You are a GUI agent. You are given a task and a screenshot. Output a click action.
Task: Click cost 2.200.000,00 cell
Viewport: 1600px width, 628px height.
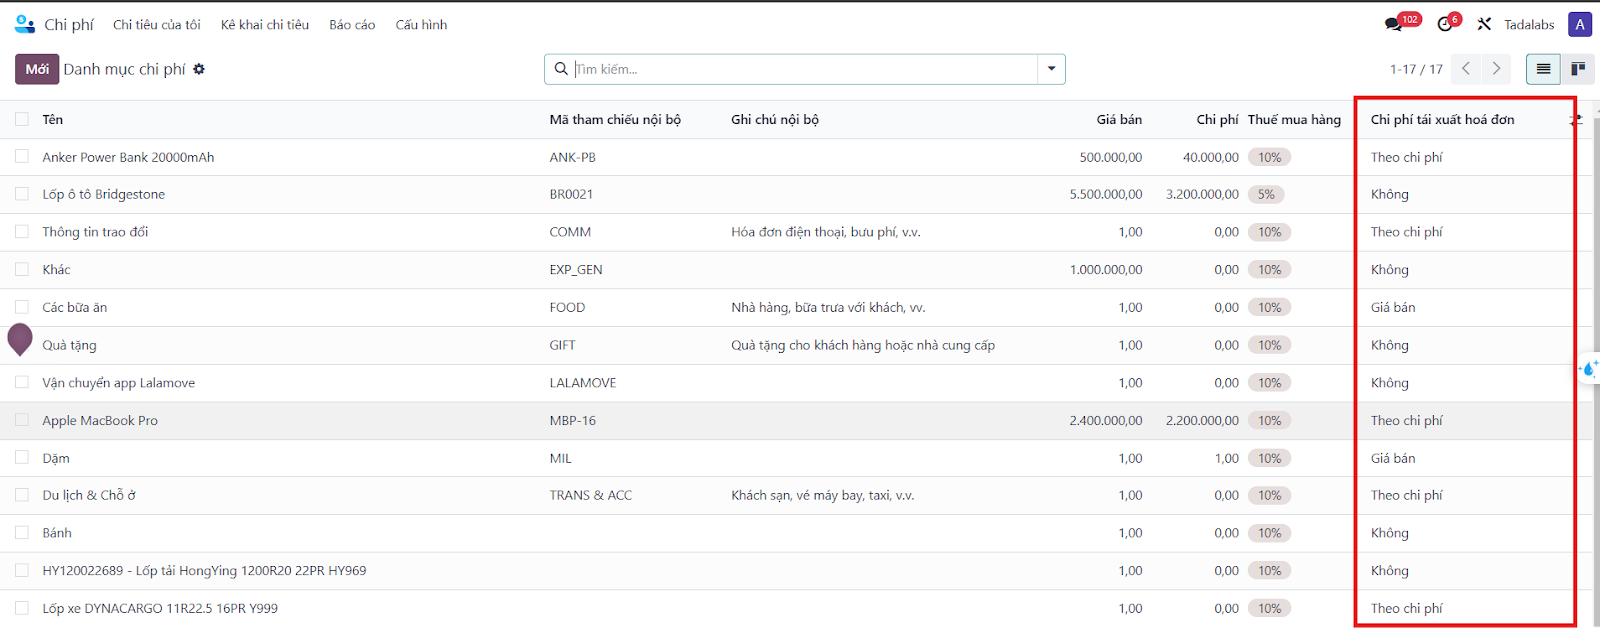pos(1202,420)
